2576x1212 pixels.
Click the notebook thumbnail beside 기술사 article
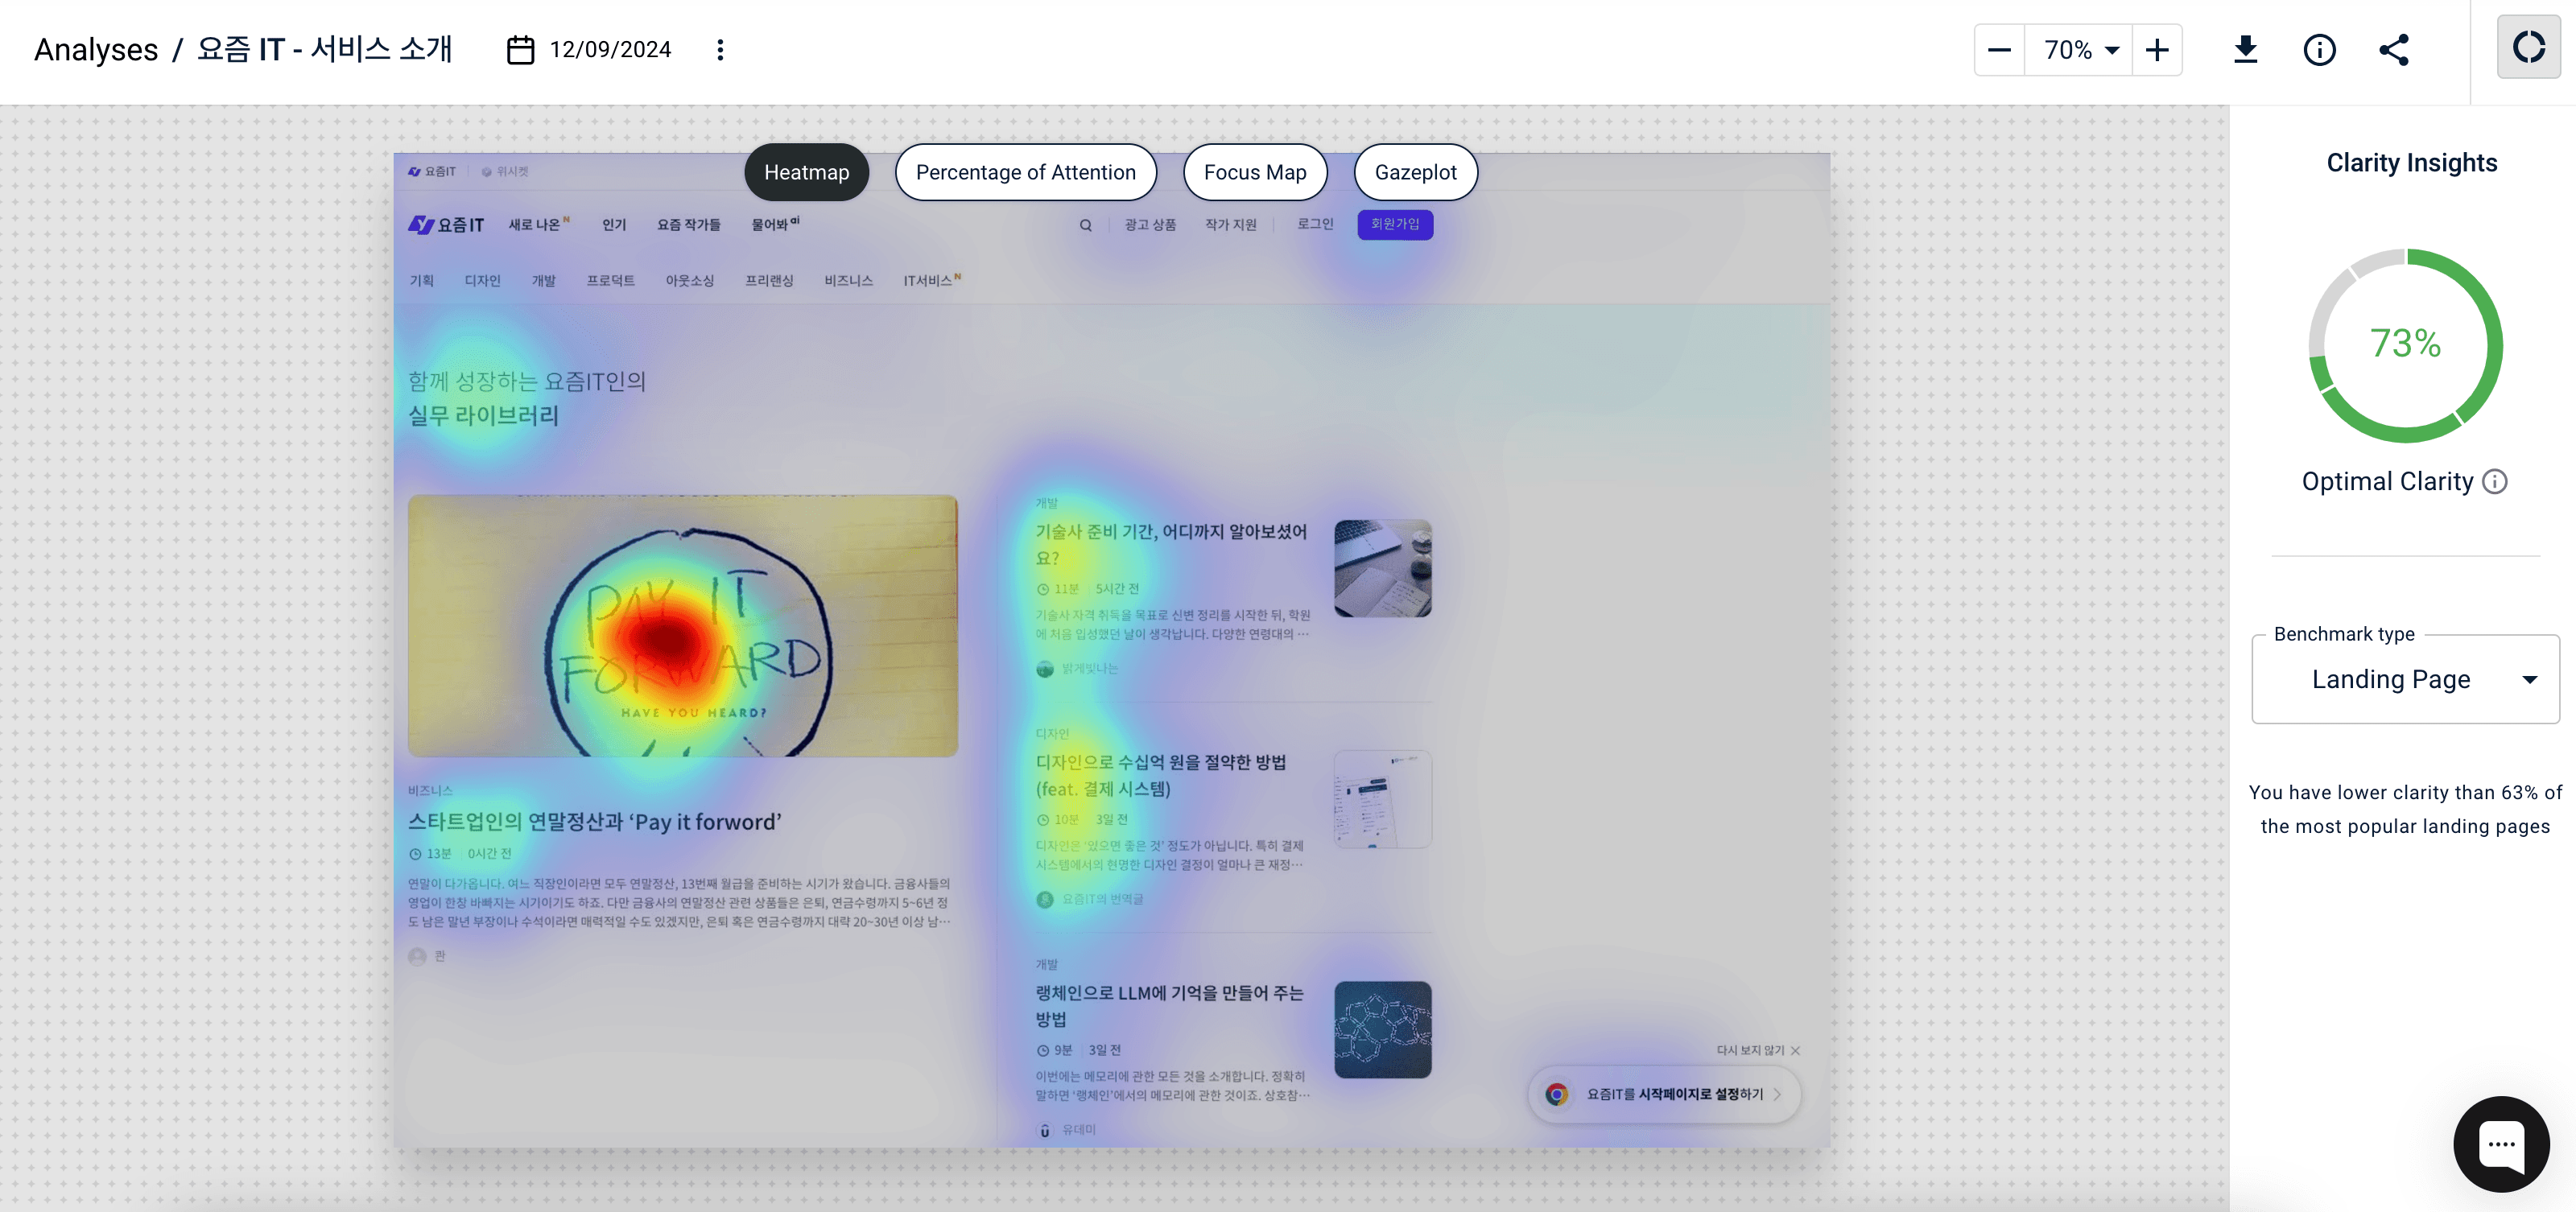(x=1382, y=568)
